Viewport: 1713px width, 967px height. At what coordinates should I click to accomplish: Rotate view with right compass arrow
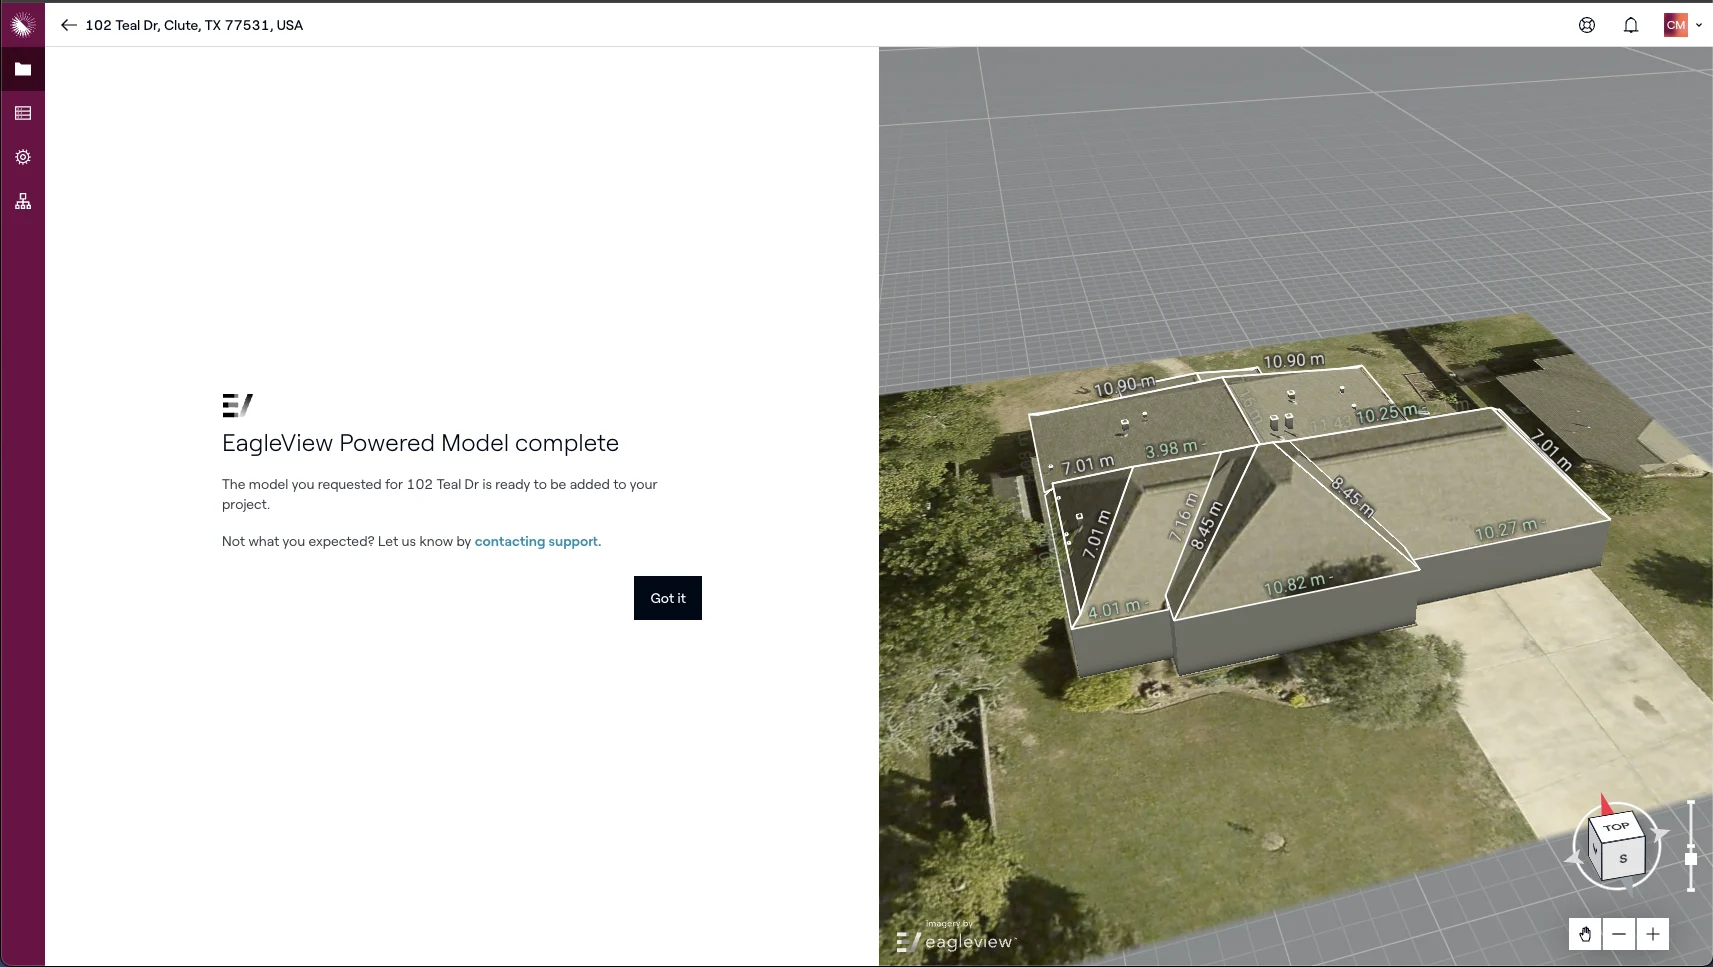tap(1660, 833)
